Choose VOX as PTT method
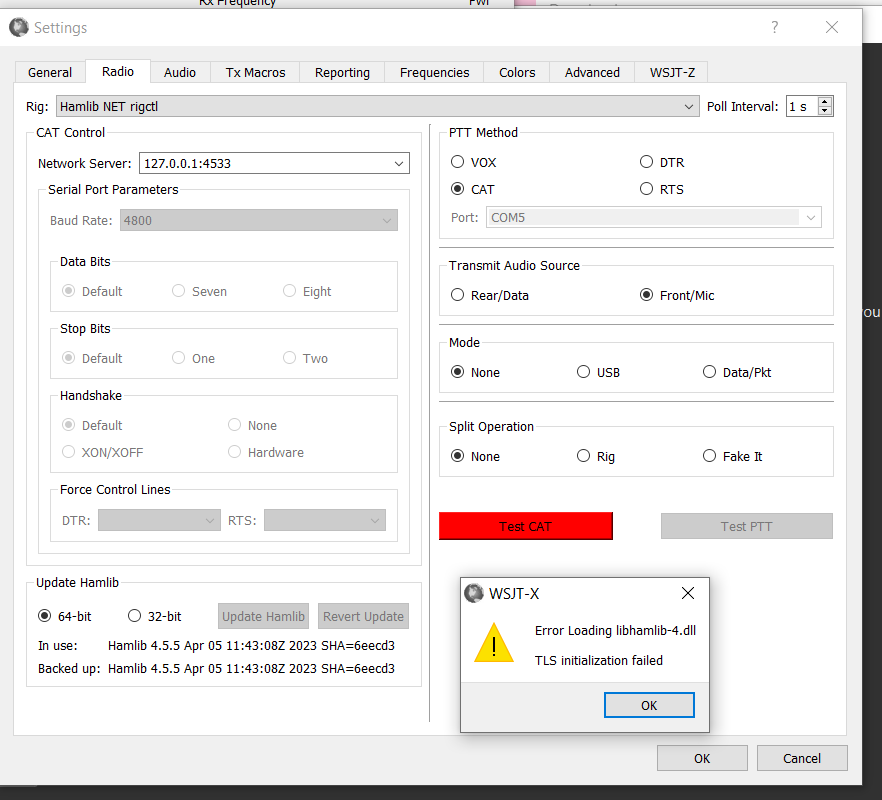The height and width of the screenshot is (800, 882). click(x=473, y=163)
